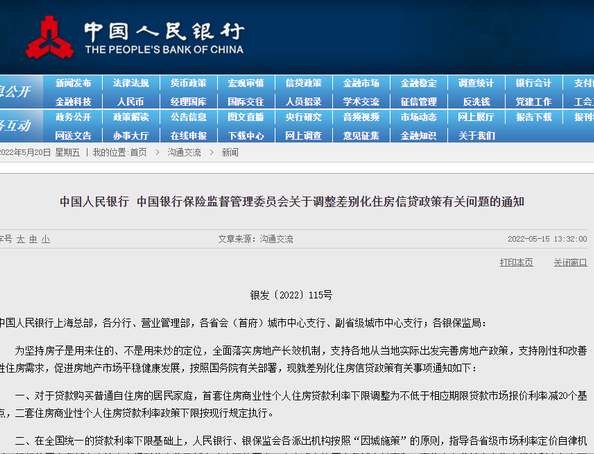
Task: Click the 文章来源：沟通交流 source text
Action: pyautogui.click(x=256, y=239)
